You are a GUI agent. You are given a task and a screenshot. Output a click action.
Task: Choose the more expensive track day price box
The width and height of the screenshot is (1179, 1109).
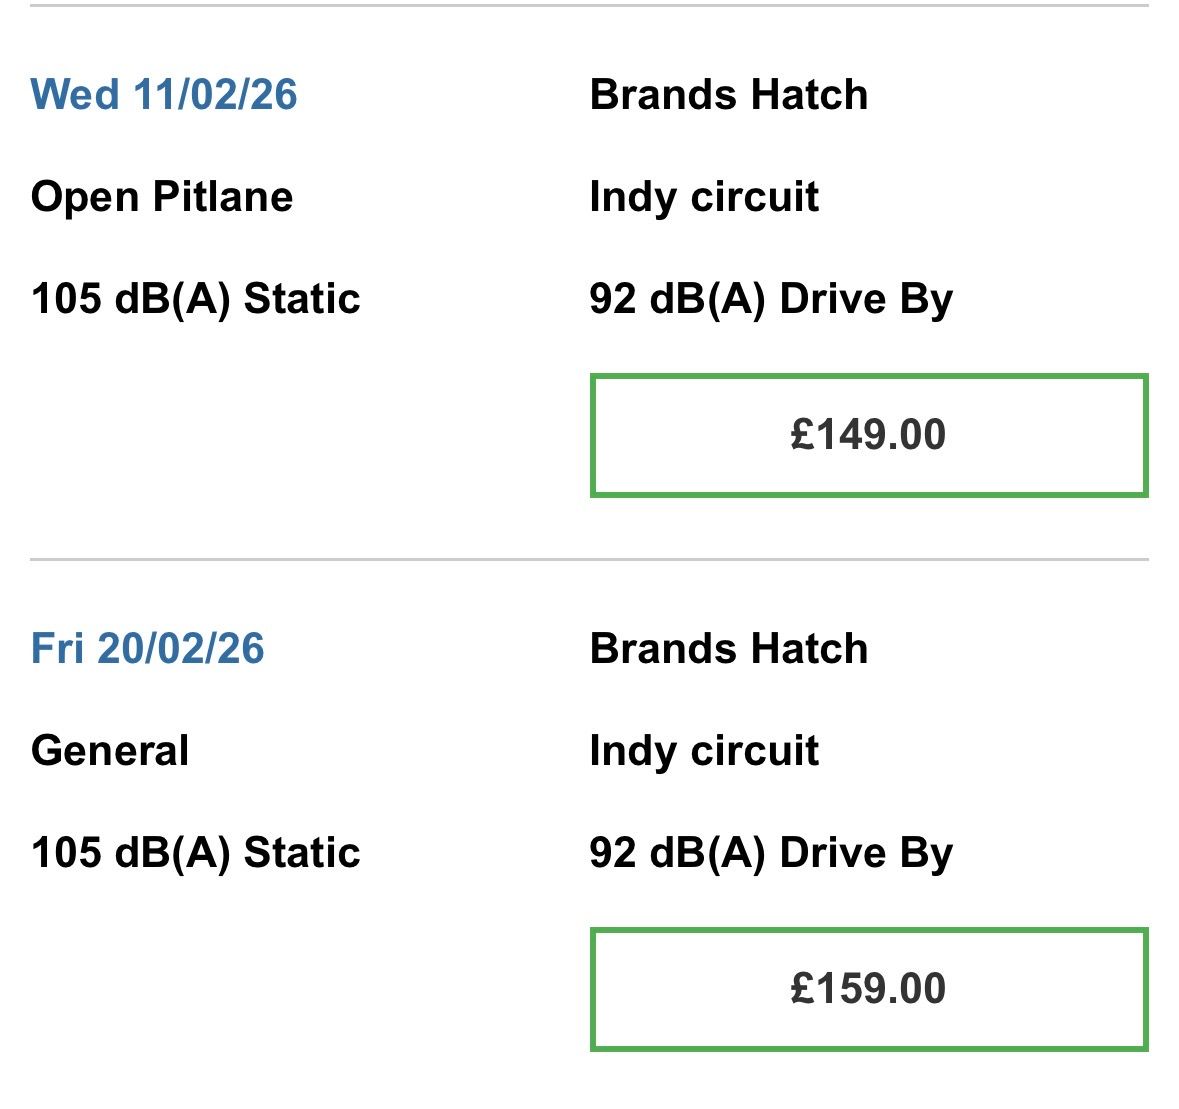pos(868,989)
